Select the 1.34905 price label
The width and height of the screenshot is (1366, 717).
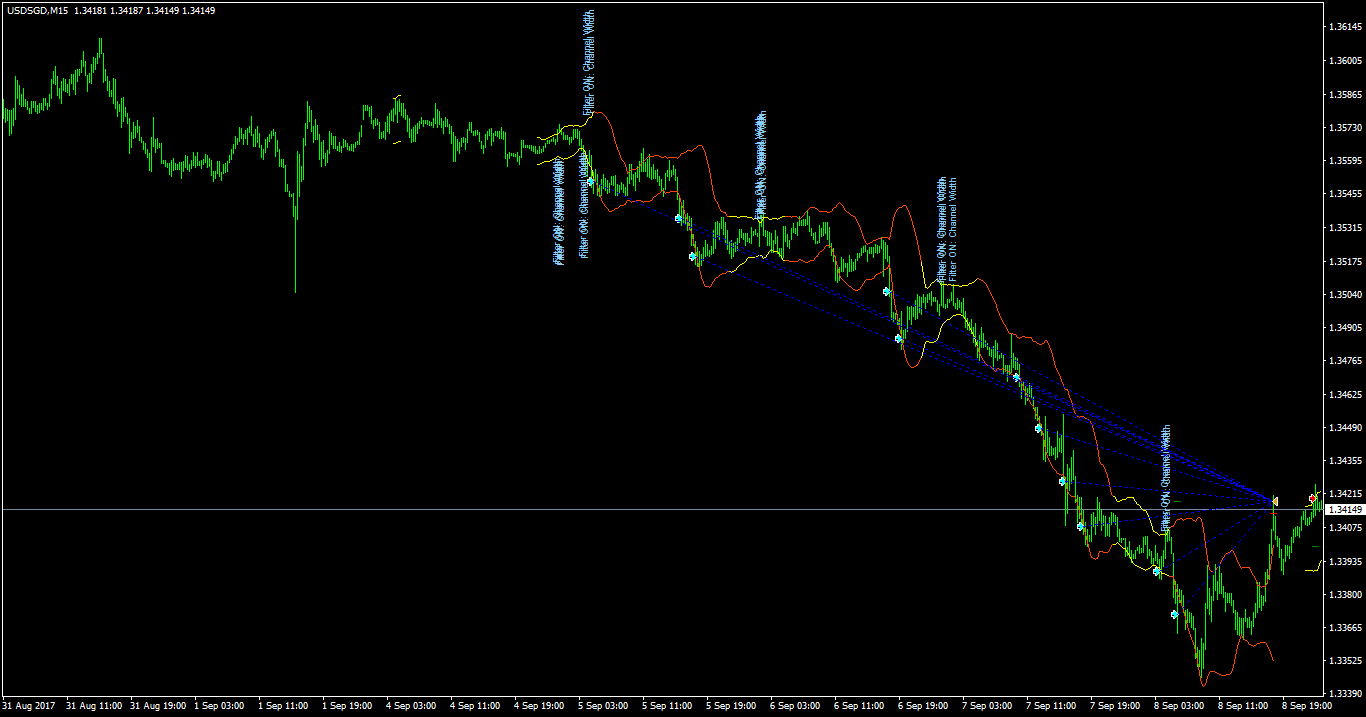click(x=1344, y=327)
